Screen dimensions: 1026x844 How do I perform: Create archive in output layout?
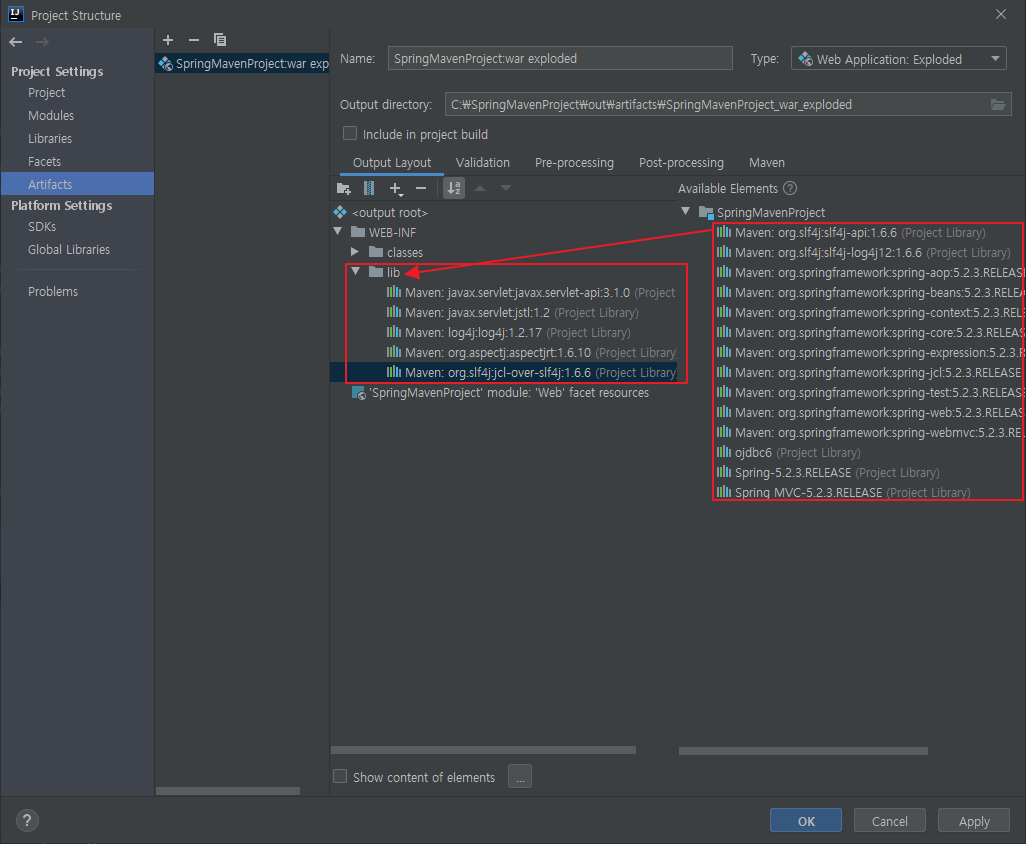369,188
